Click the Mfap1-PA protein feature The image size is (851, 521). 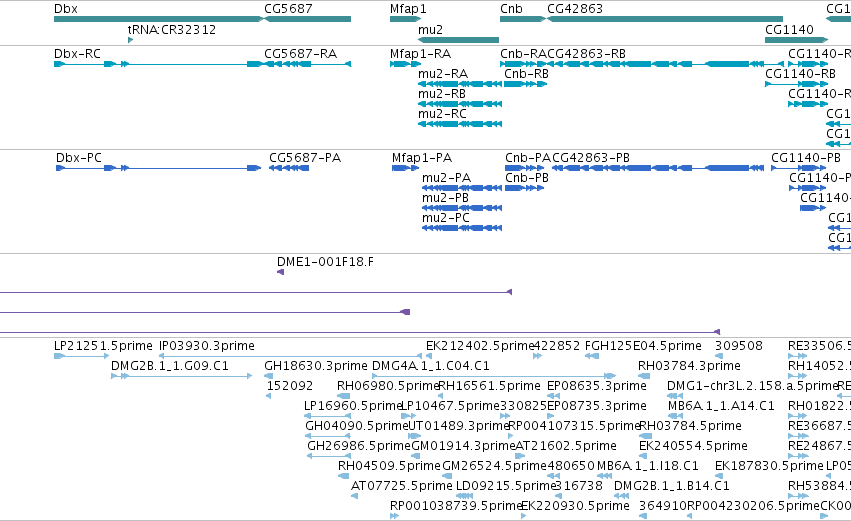405,168
